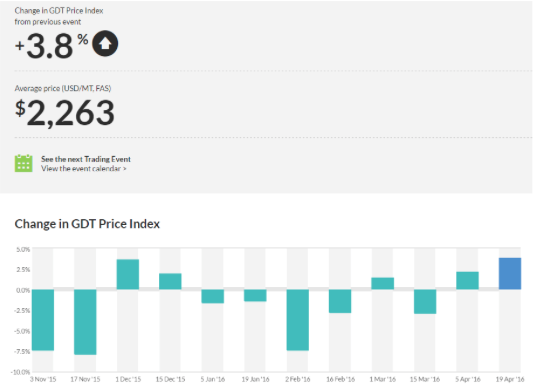Select the 19 Jan '16 bar

[255, 295]
